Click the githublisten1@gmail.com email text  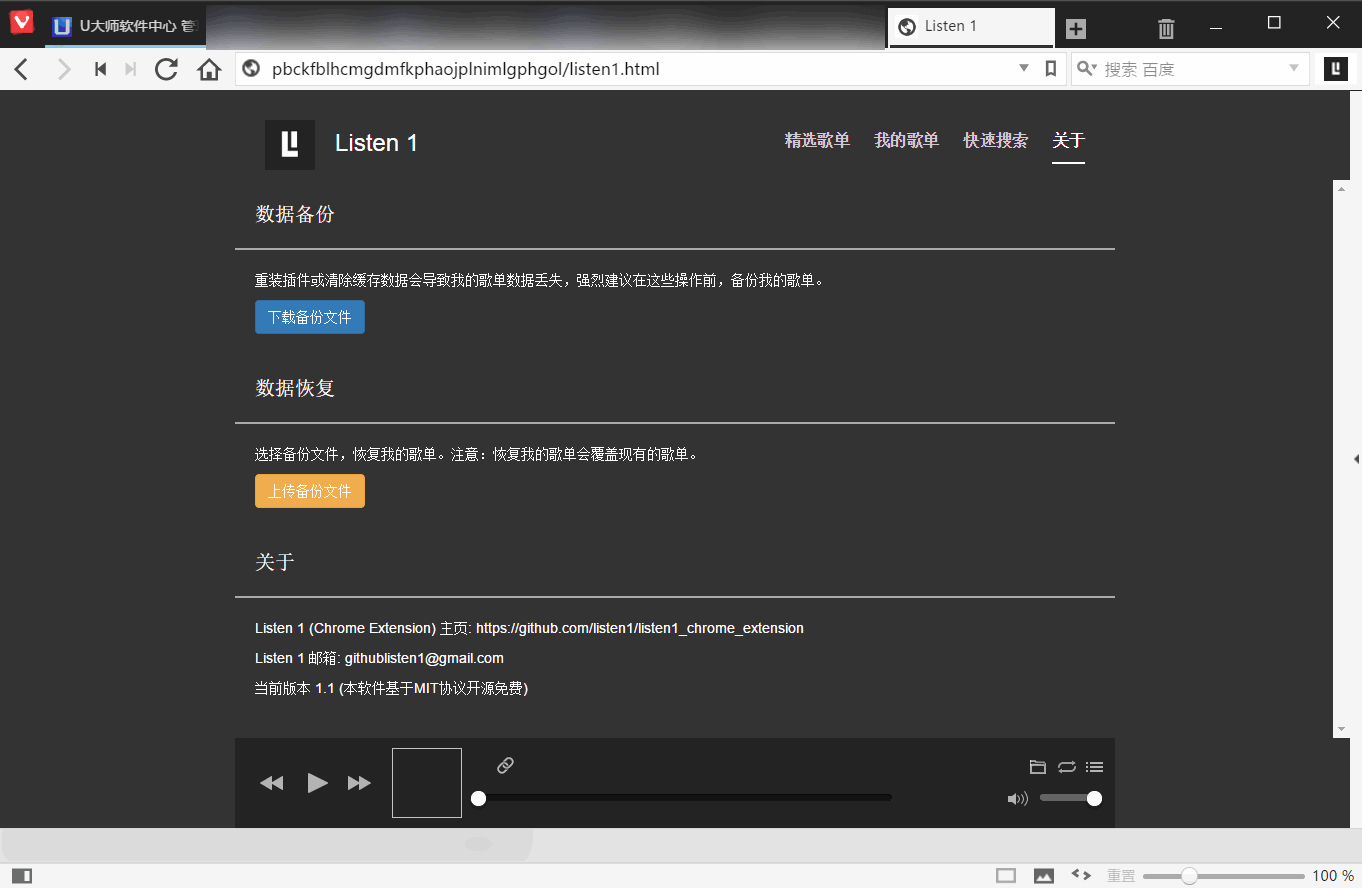click(424, 659)
